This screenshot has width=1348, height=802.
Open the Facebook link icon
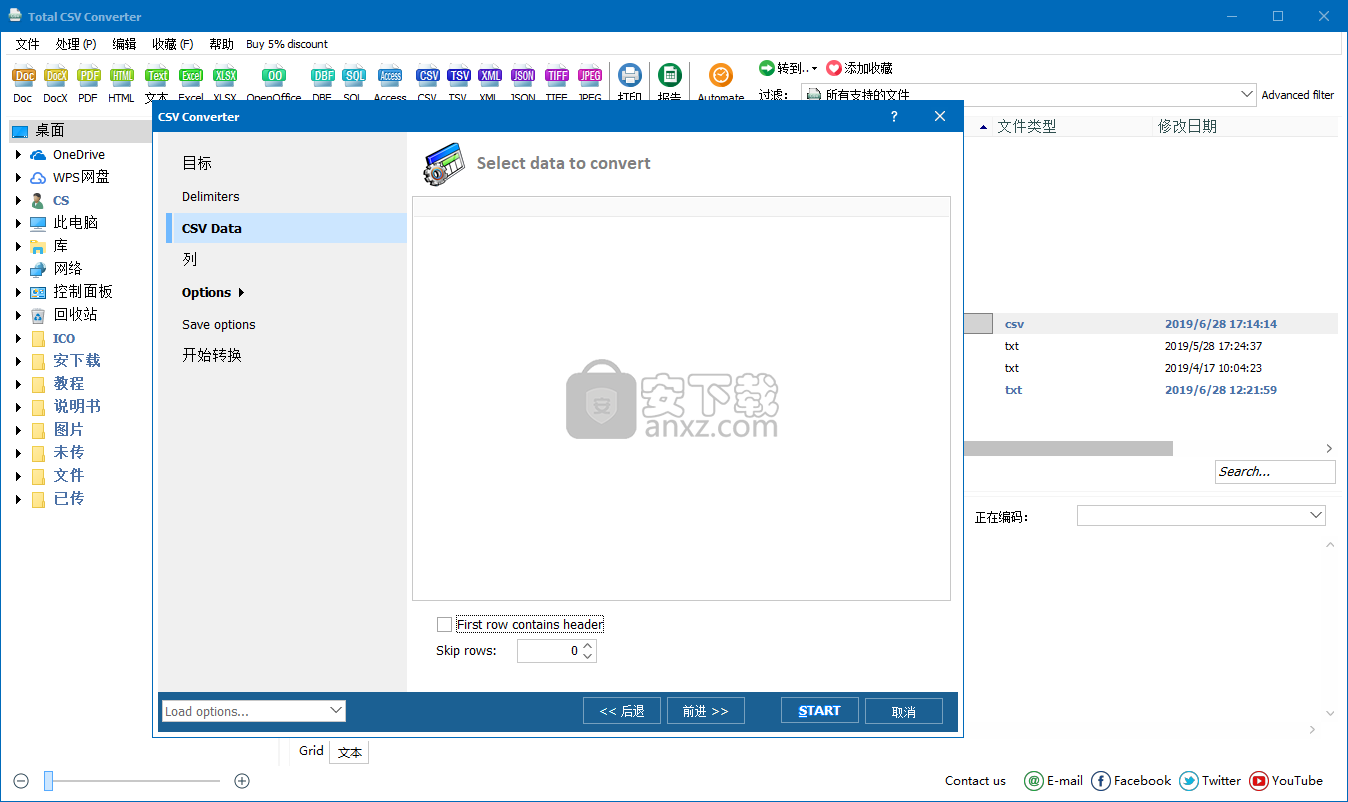click(x=1101, y=781)
